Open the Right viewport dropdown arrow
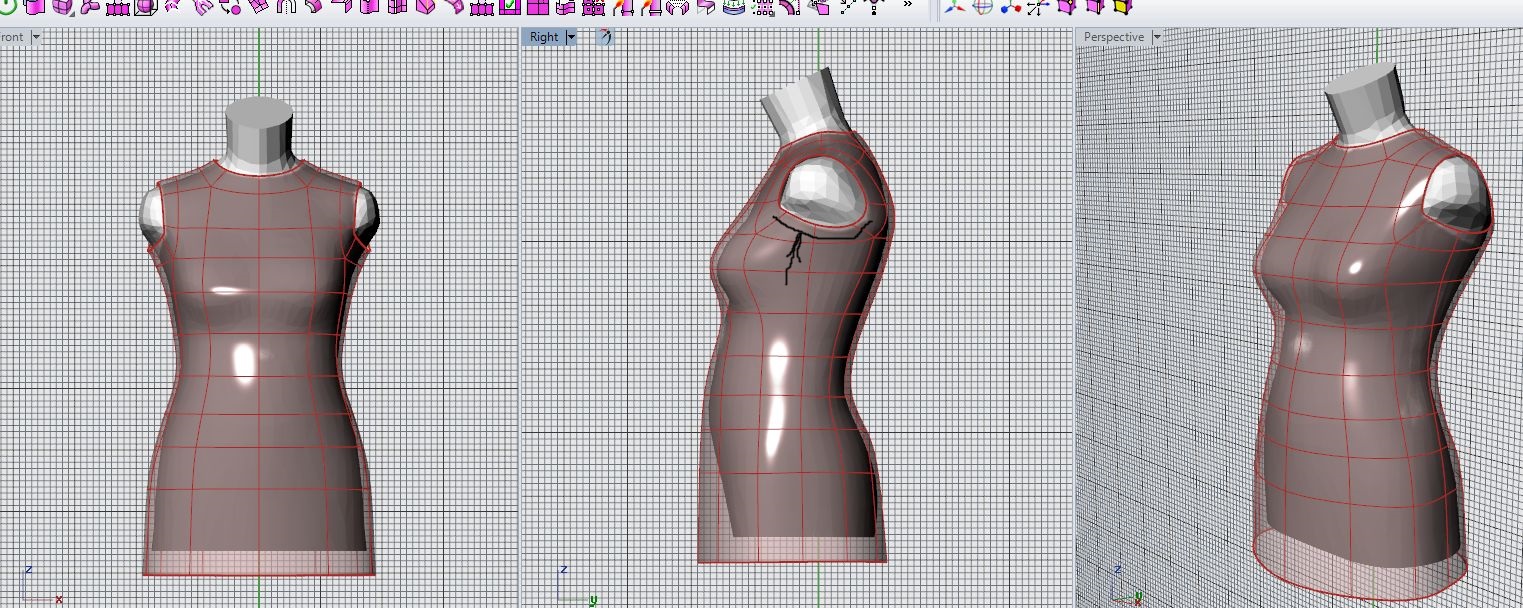Screen dimensions: 1523x608 pos(571,37)
